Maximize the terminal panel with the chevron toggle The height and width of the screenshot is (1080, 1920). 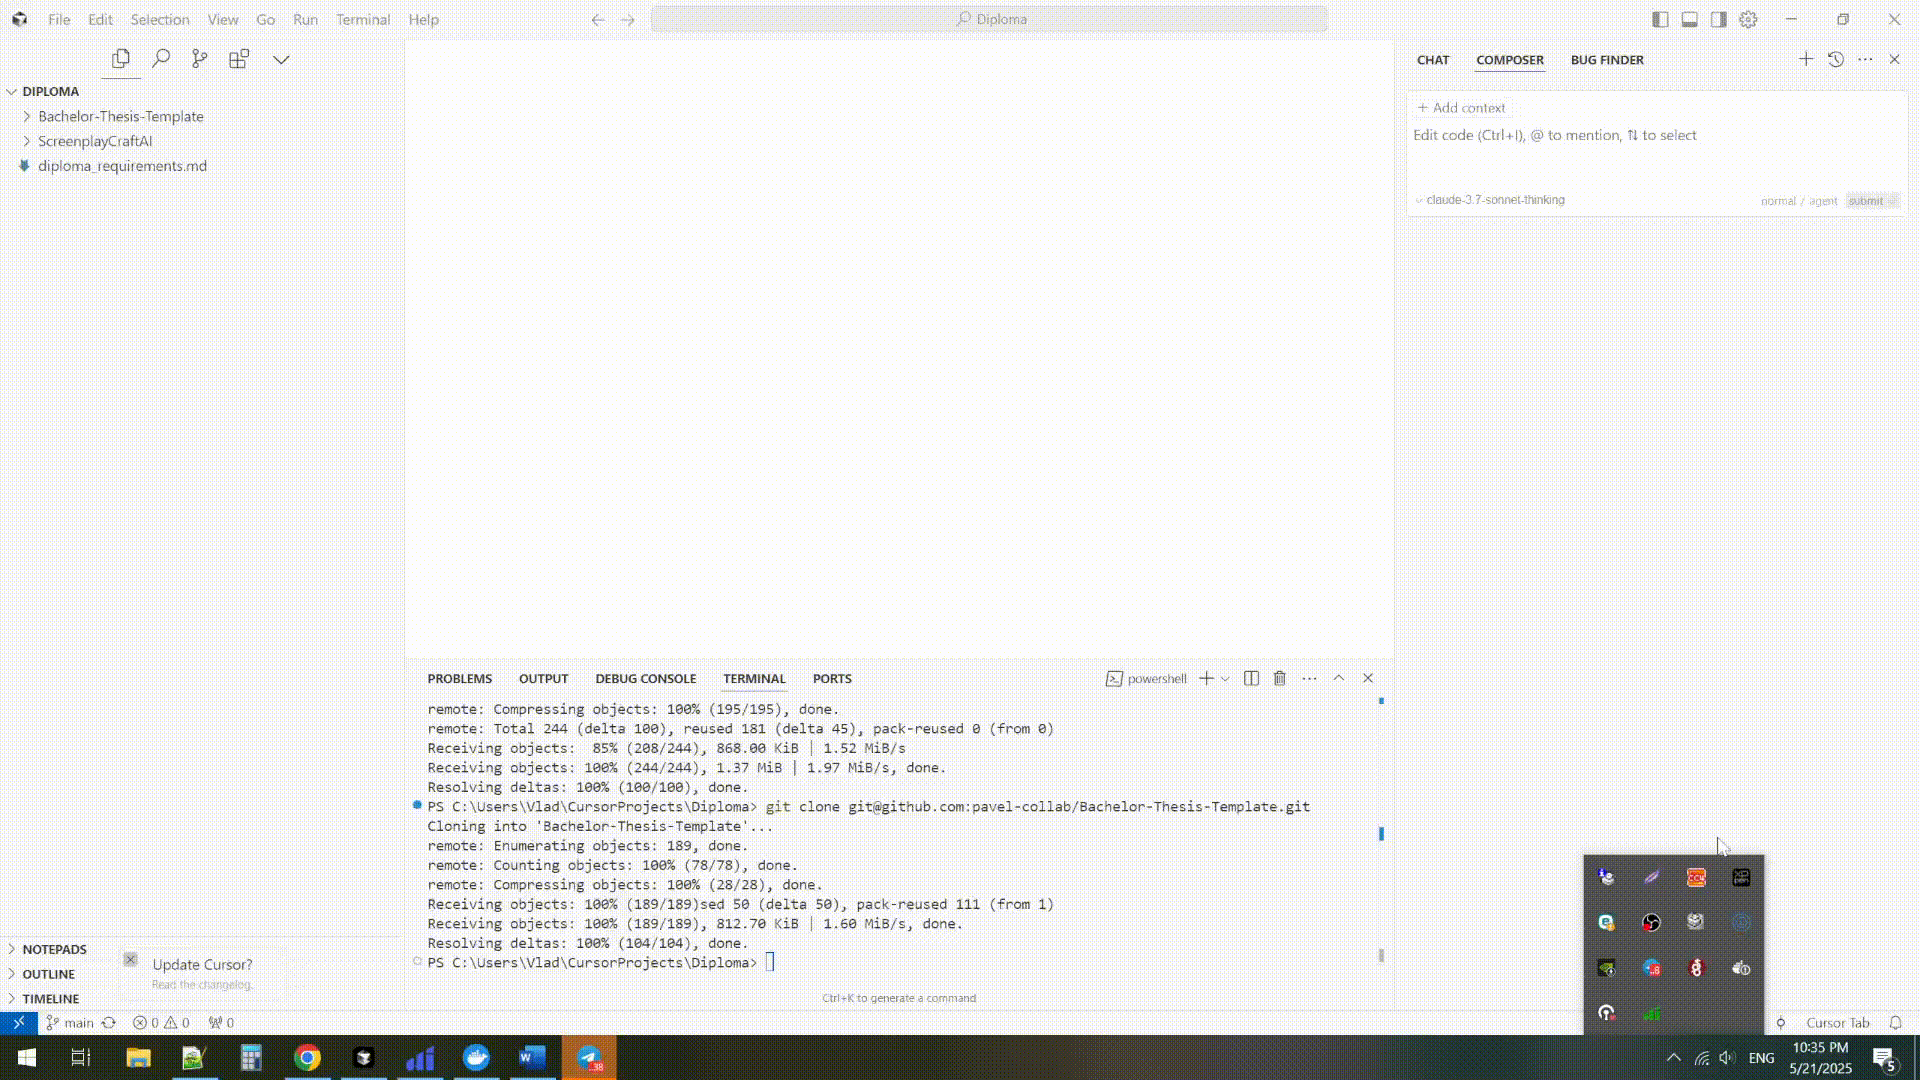click(x=1339, y=677)
